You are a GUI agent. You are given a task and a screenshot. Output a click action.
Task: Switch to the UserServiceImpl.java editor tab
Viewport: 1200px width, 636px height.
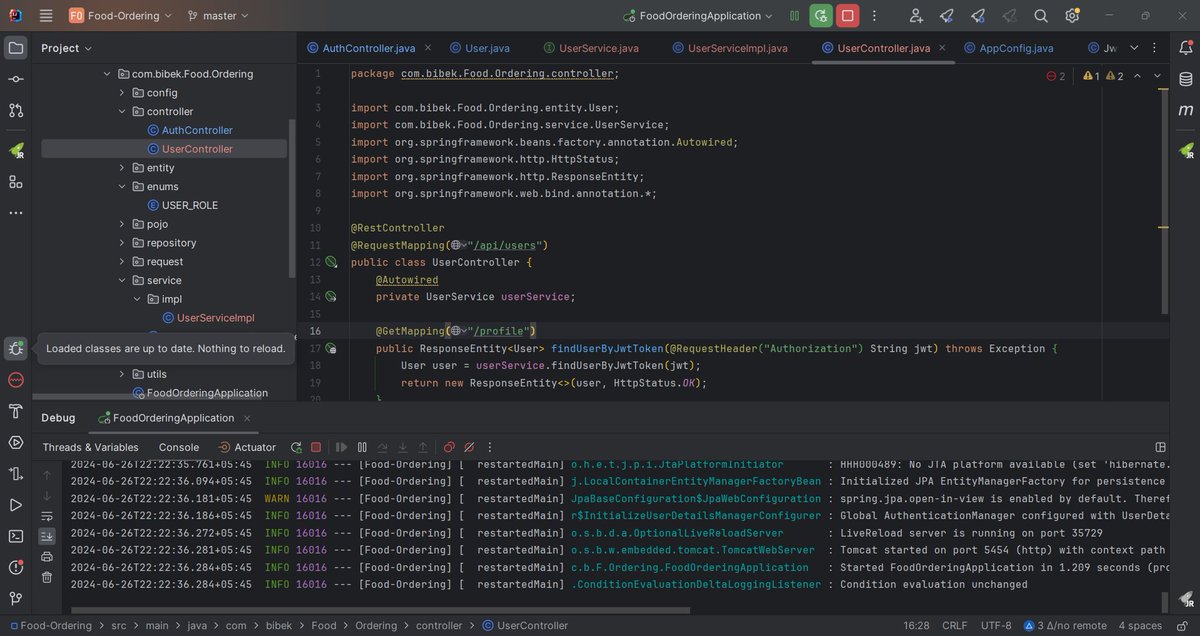tap(730, 48)
